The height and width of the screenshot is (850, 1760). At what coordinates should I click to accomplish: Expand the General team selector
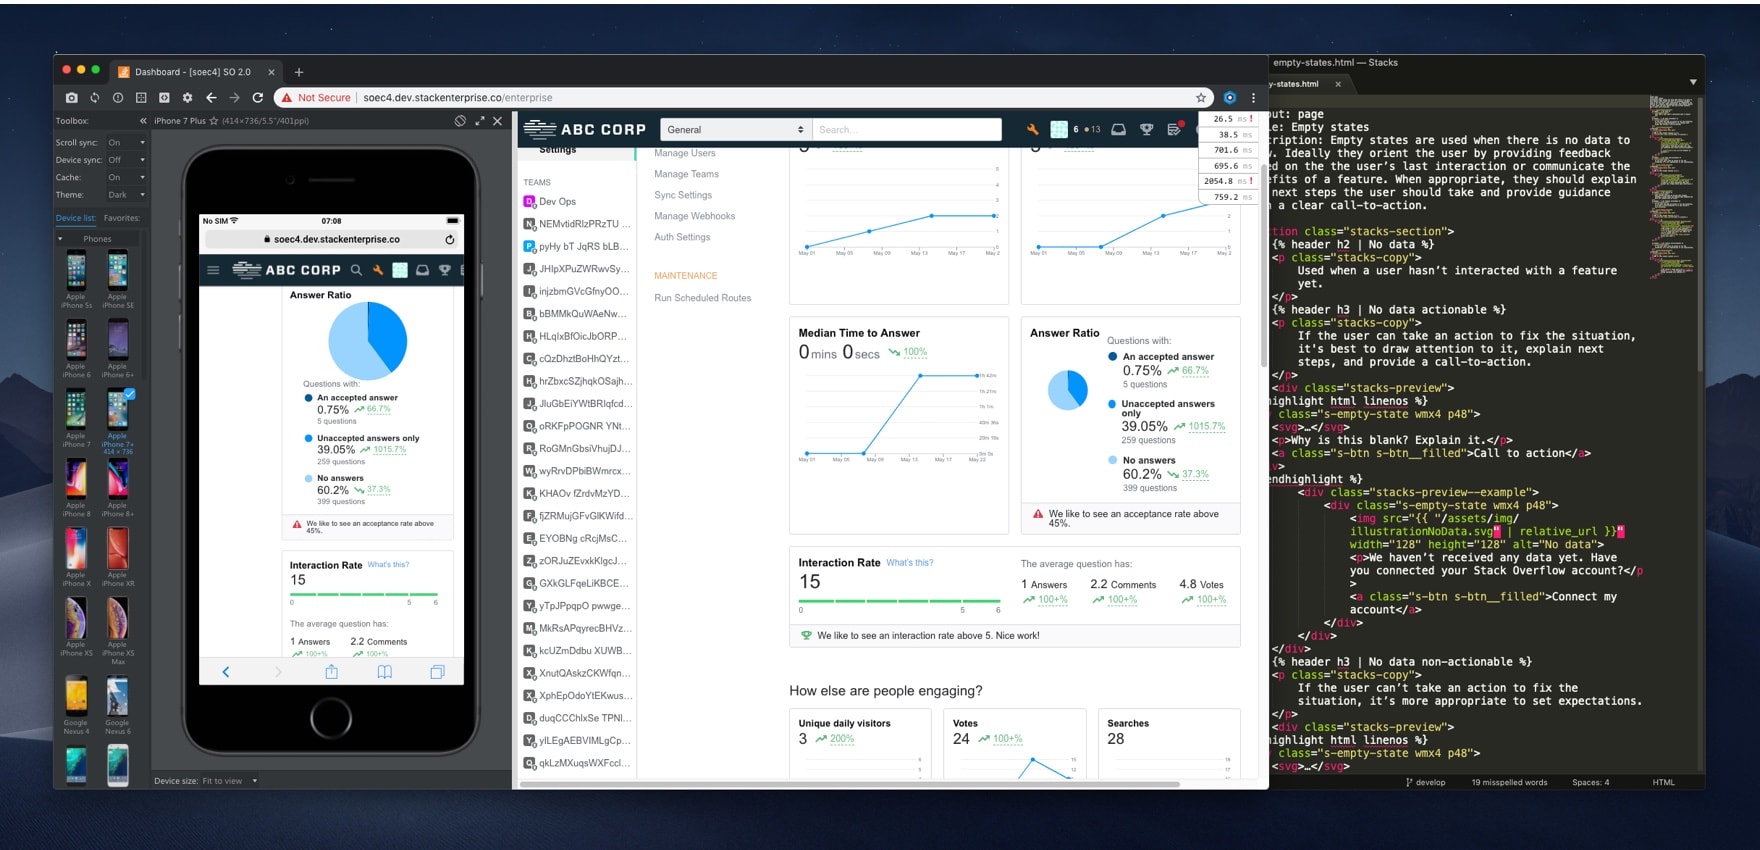[734, 129]
